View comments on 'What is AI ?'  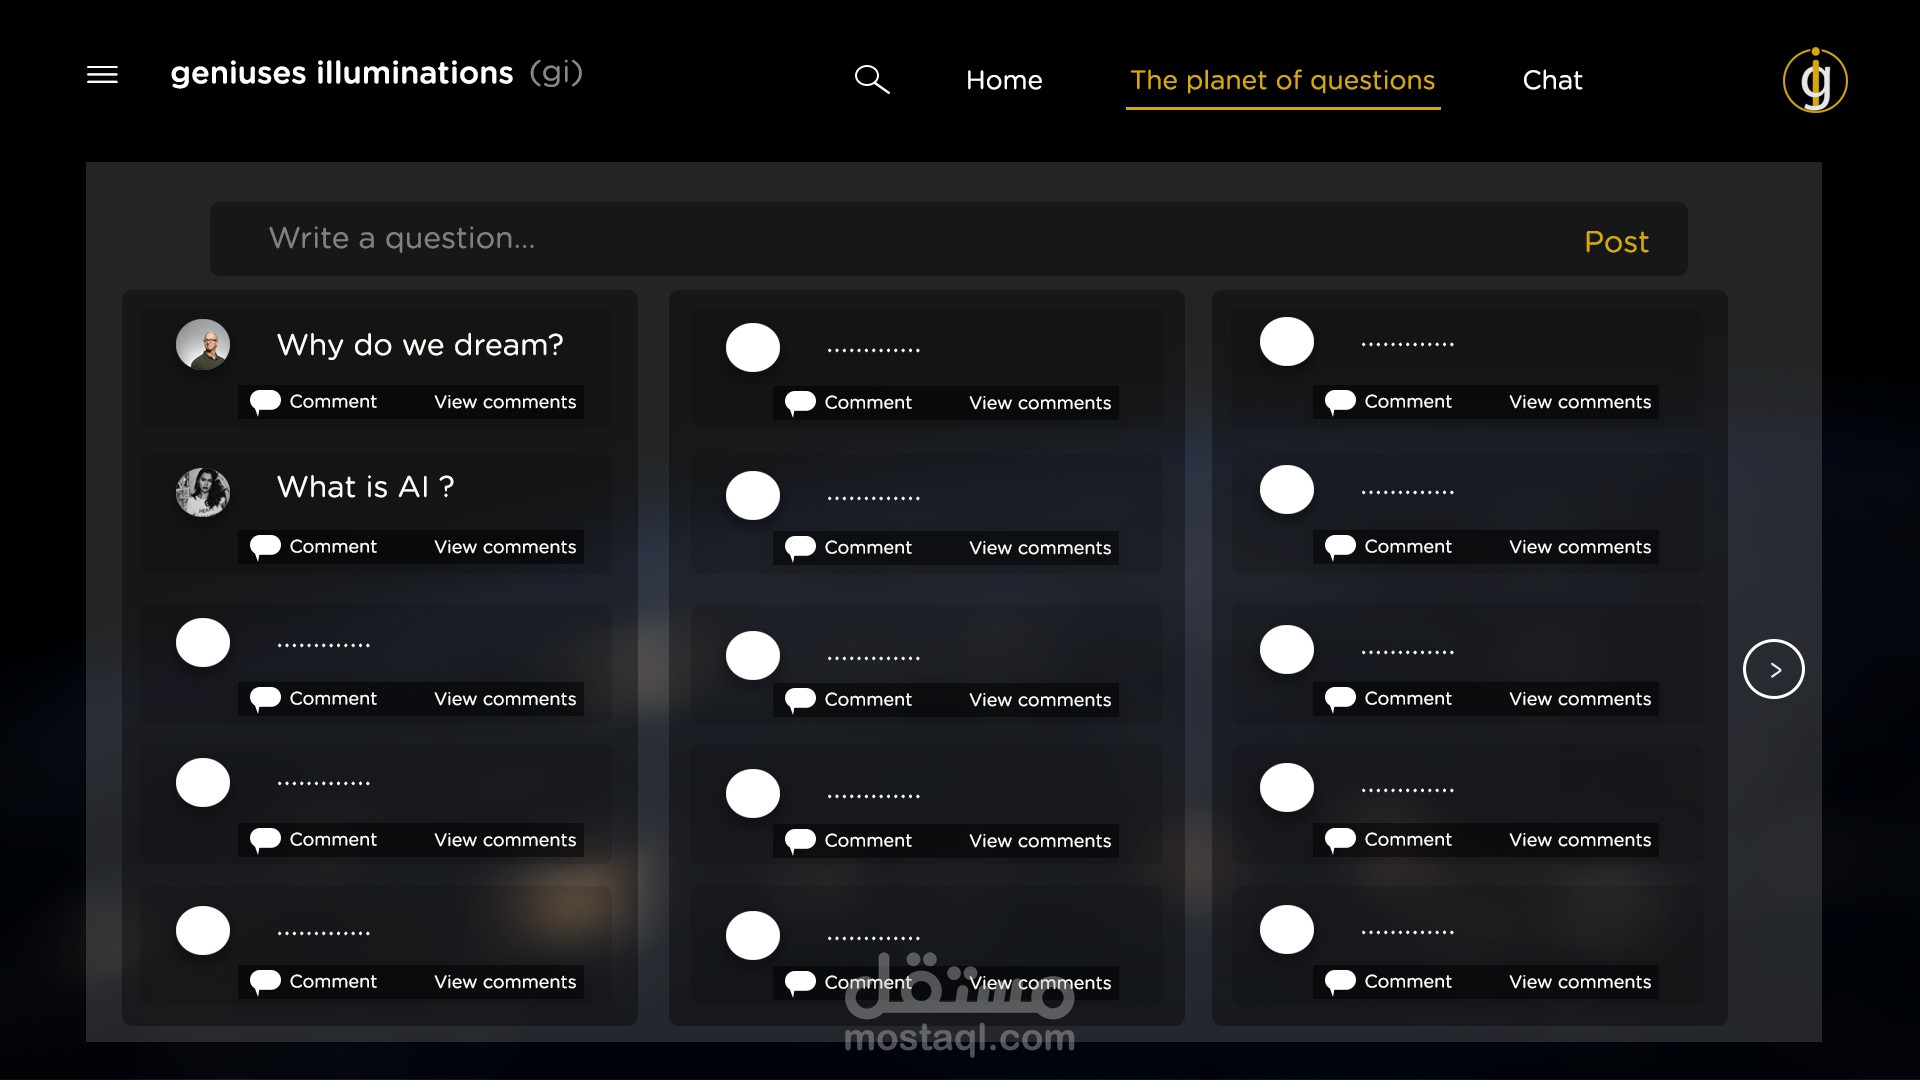[505, 547]
